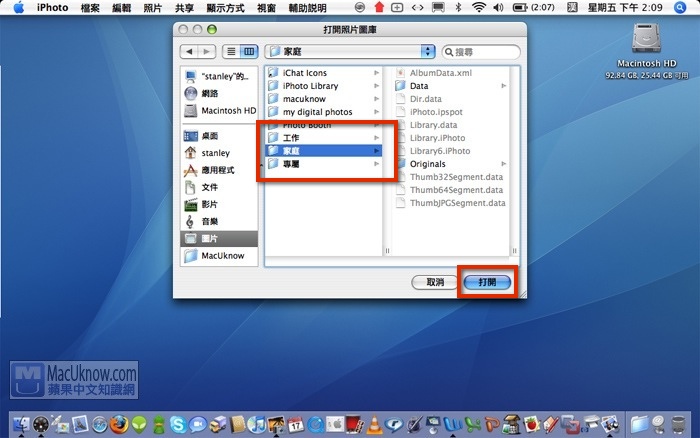Go forward with the right arrow button
700x438 pixels.
pyautogui.click(x=207, y=52)
